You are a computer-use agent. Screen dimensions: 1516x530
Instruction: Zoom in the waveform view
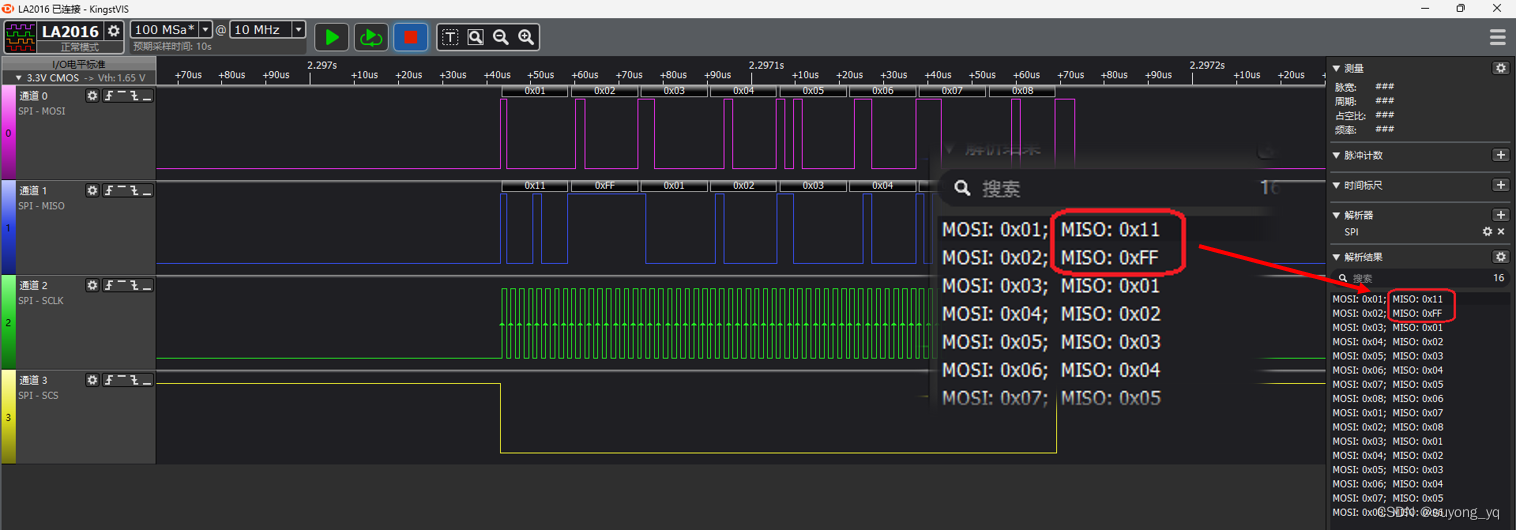click(x=526, y=37)
